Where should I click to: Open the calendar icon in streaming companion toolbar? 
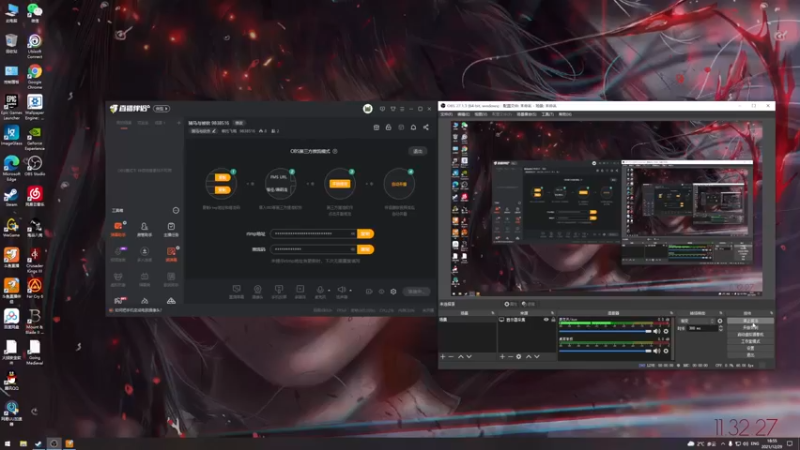(x=377, y=128)
